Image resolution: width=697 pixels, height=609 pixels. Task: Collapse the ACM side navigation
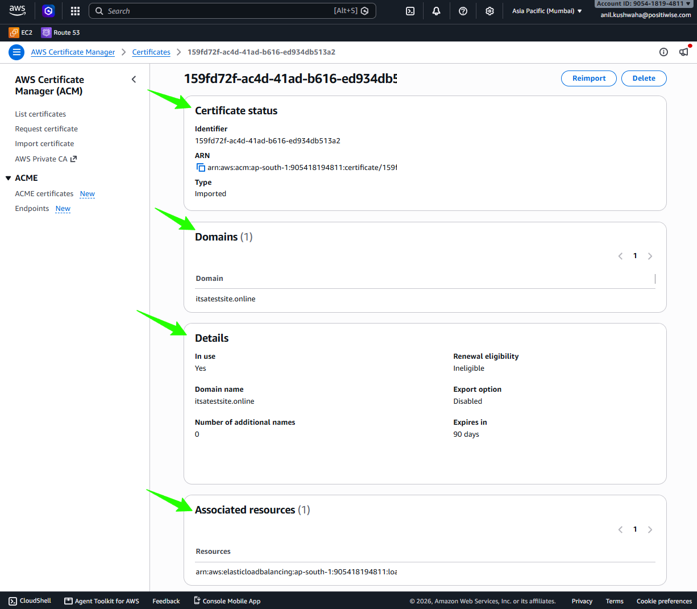tap(134, 80)
